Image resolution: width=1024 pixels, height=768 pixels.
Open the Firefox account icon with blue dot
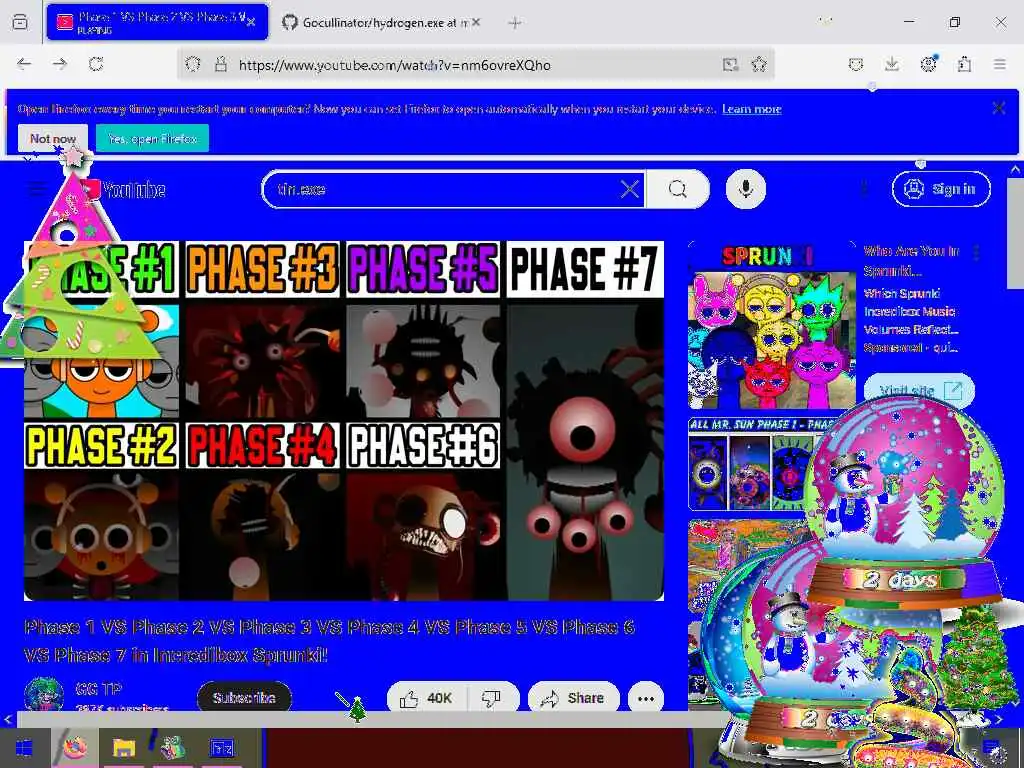coord(929,63)
